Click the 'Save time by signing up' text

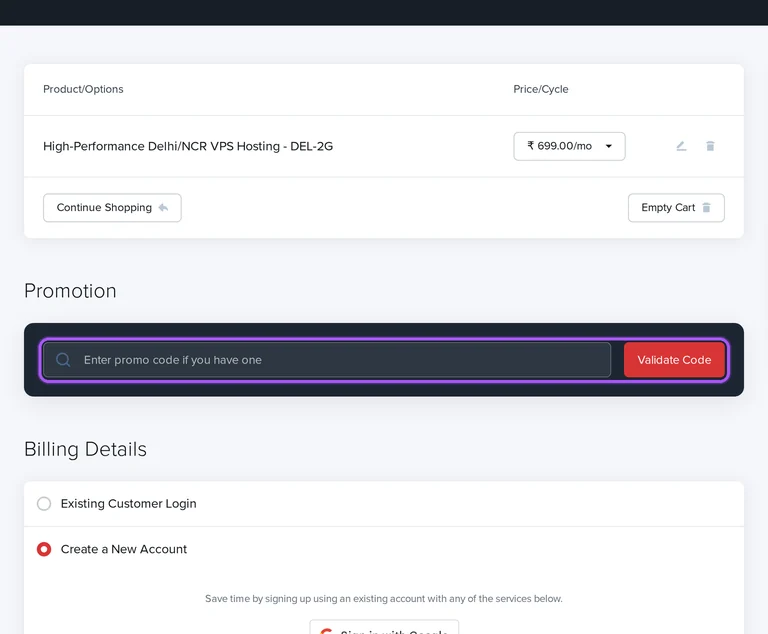click(x=384, y=599)
